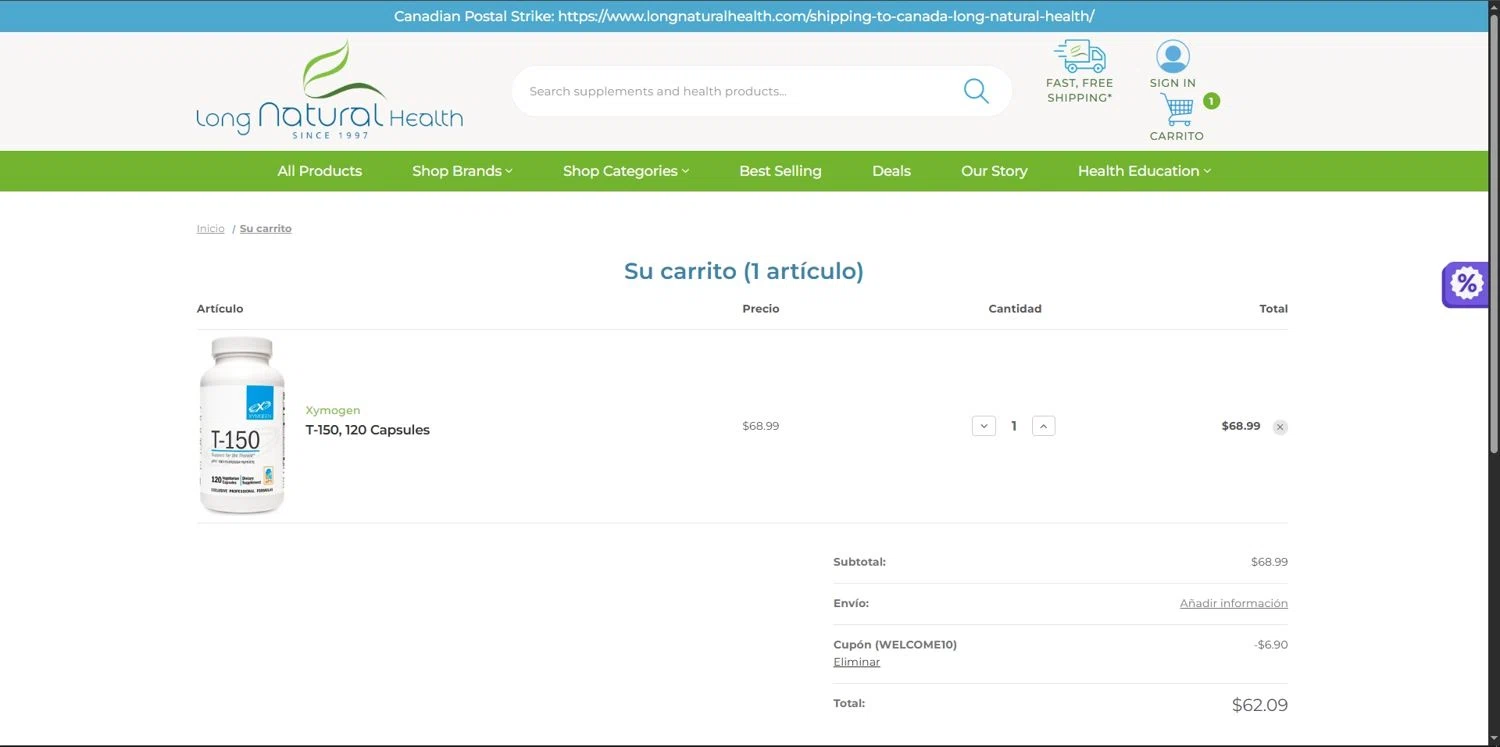Viewport: 1500px width, 747px height.
Task: Click the T-150 quantity value field
Action: [1014, 426]
